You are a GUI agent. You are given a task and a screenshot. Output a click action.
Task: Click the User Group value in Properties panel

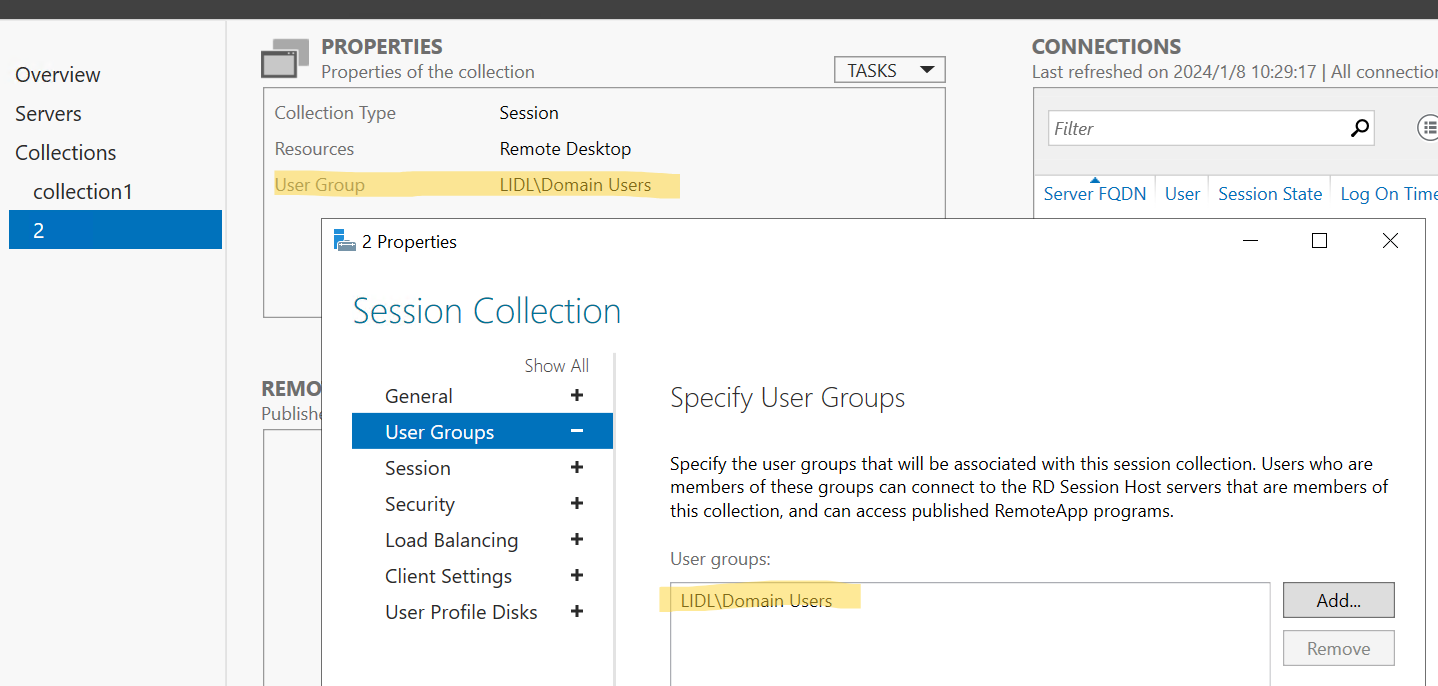pyautogui.click(x=575, y=185)
